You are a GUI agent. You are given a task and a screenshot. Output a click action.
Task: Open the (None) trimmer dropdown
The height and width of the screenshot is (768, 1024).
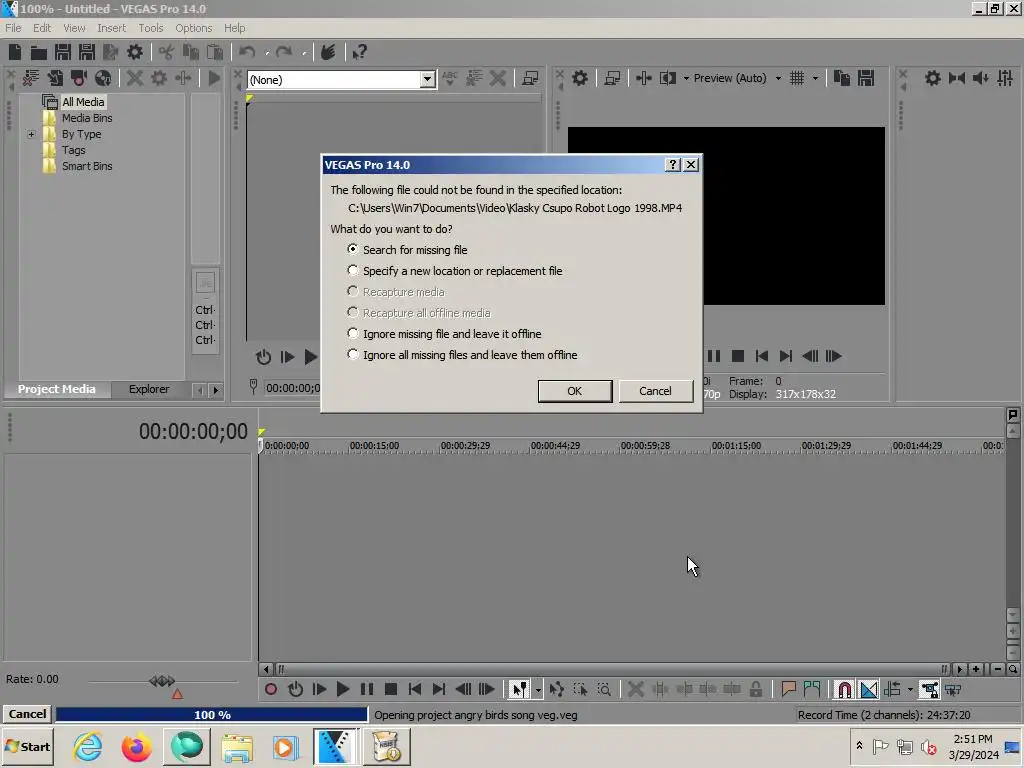click(427, 80)
